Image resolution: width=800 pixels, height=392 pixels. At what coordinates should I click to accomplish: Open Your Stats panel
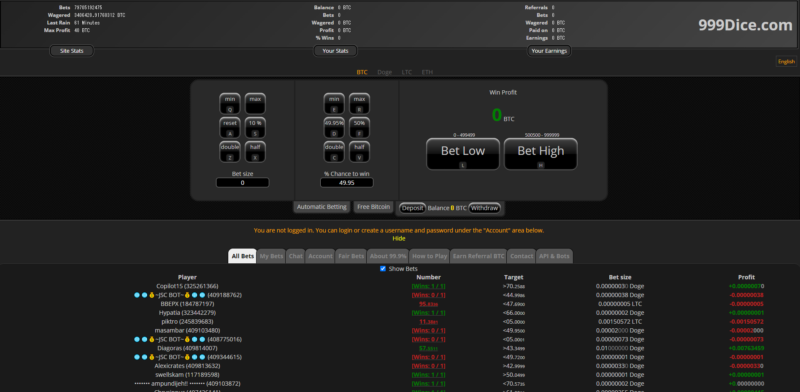pos(335,51)
